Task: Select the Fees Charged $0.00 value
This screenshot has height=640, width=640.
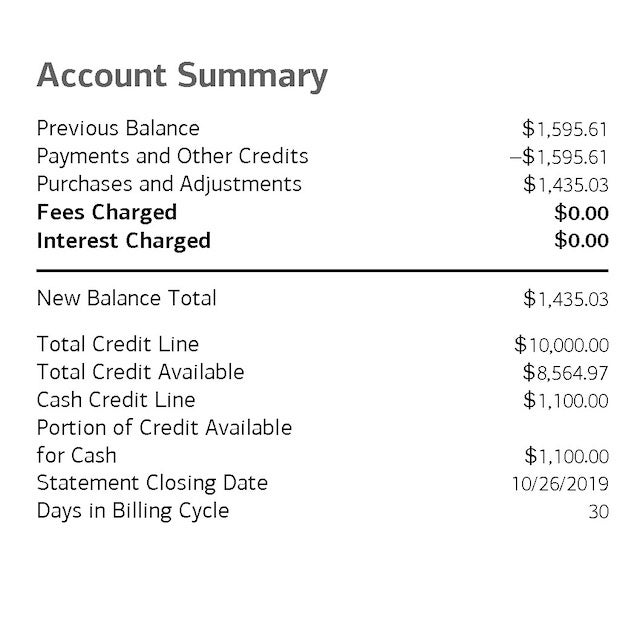Action: pos(581,213)
